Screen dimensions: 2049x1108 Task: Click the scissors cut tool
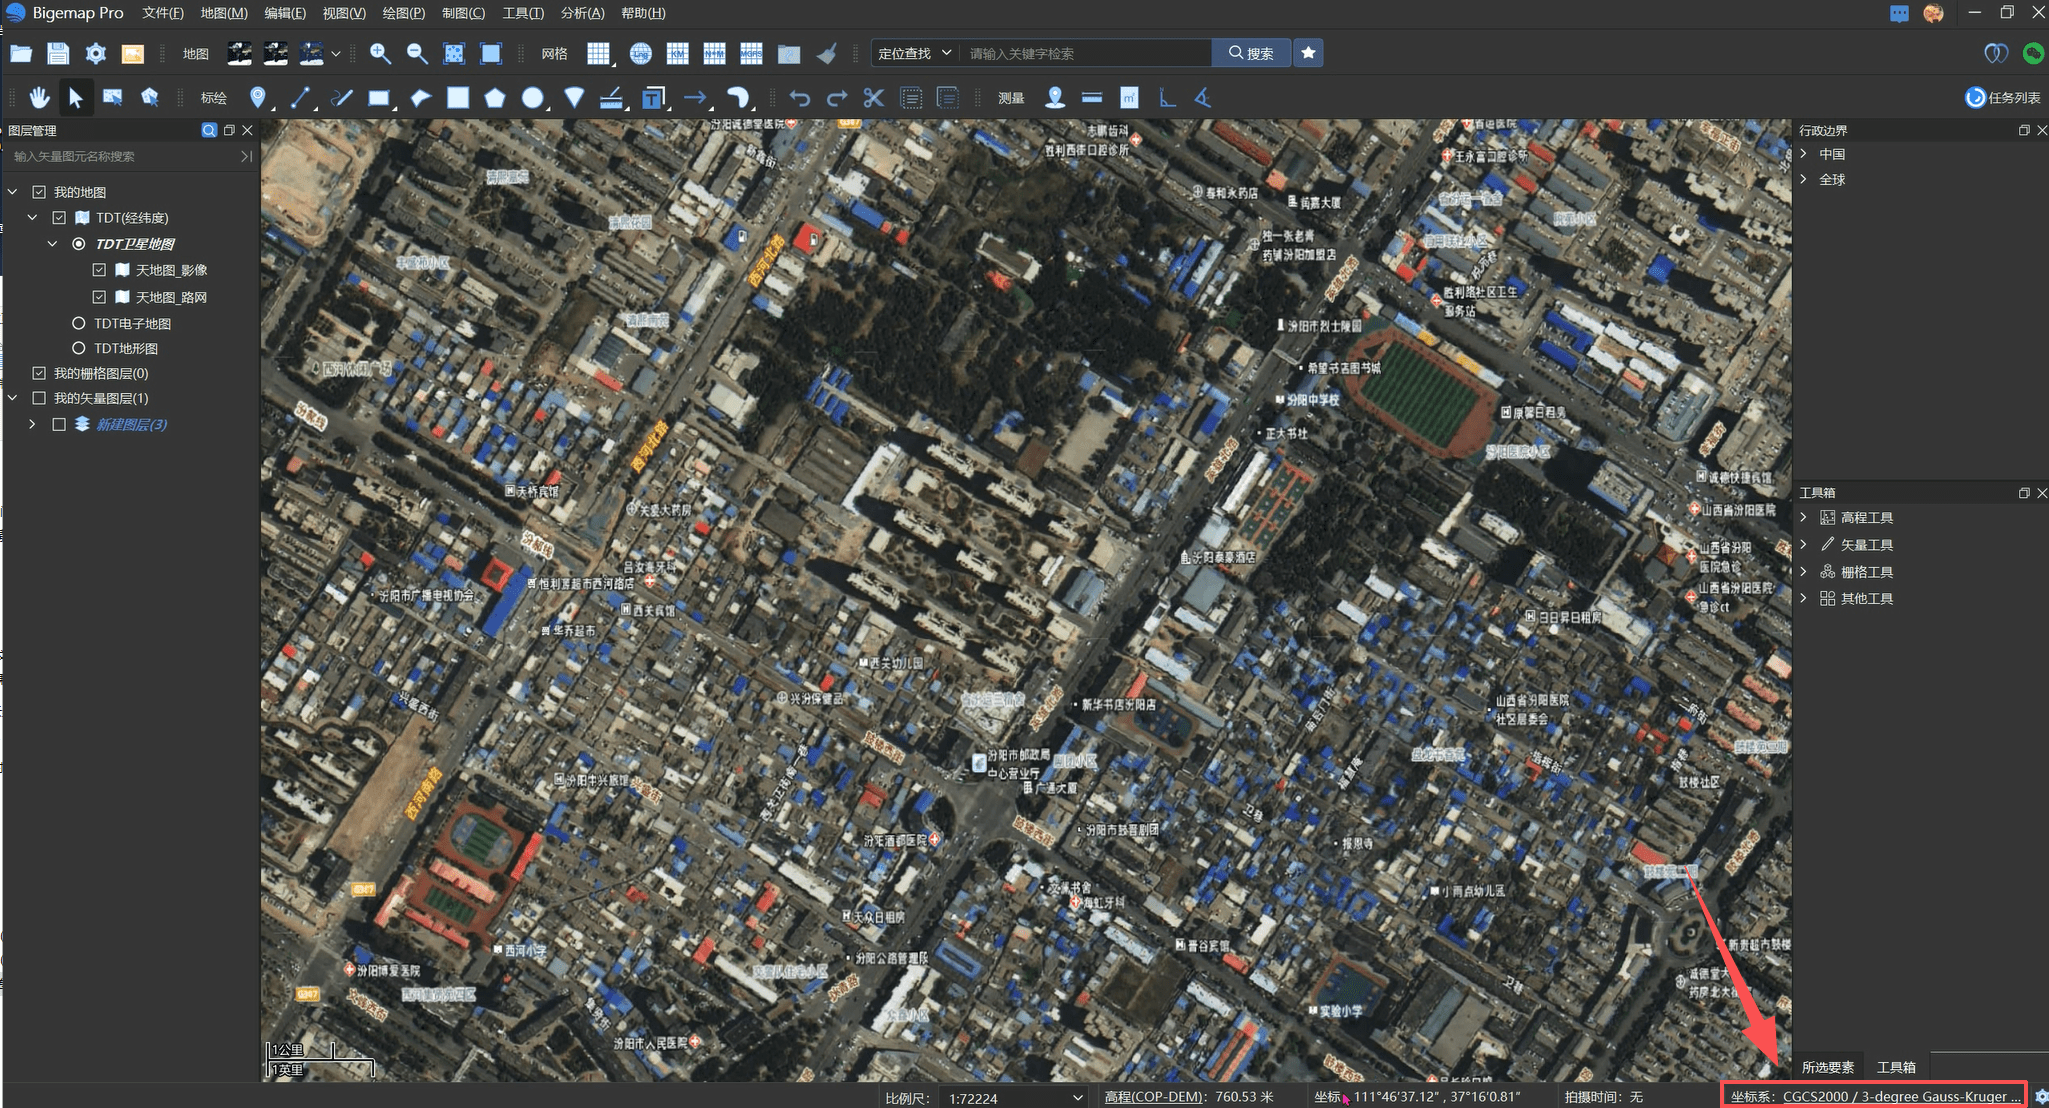coord(874,98)
